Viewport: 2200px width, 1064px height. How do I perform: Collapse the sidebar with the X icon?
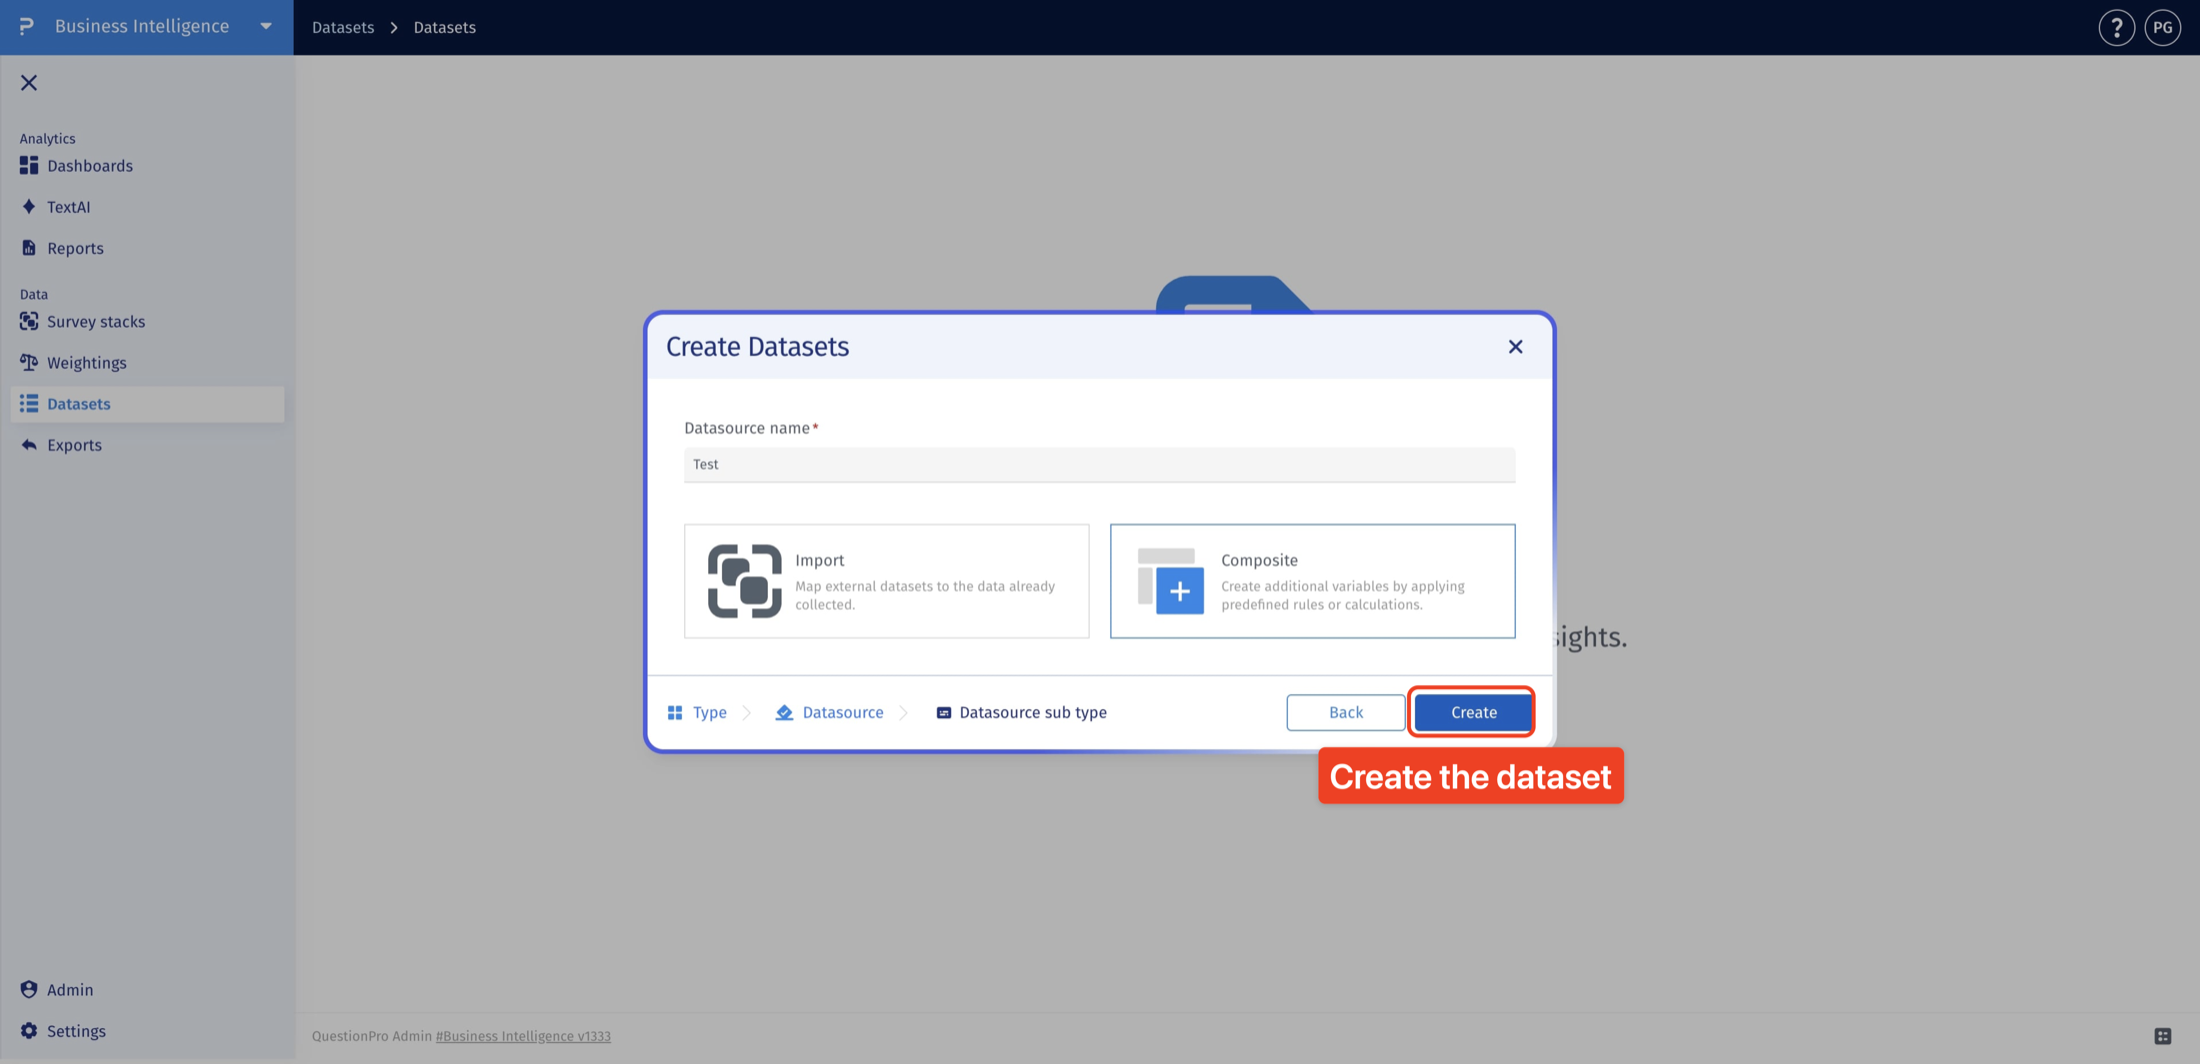(29, 83)
